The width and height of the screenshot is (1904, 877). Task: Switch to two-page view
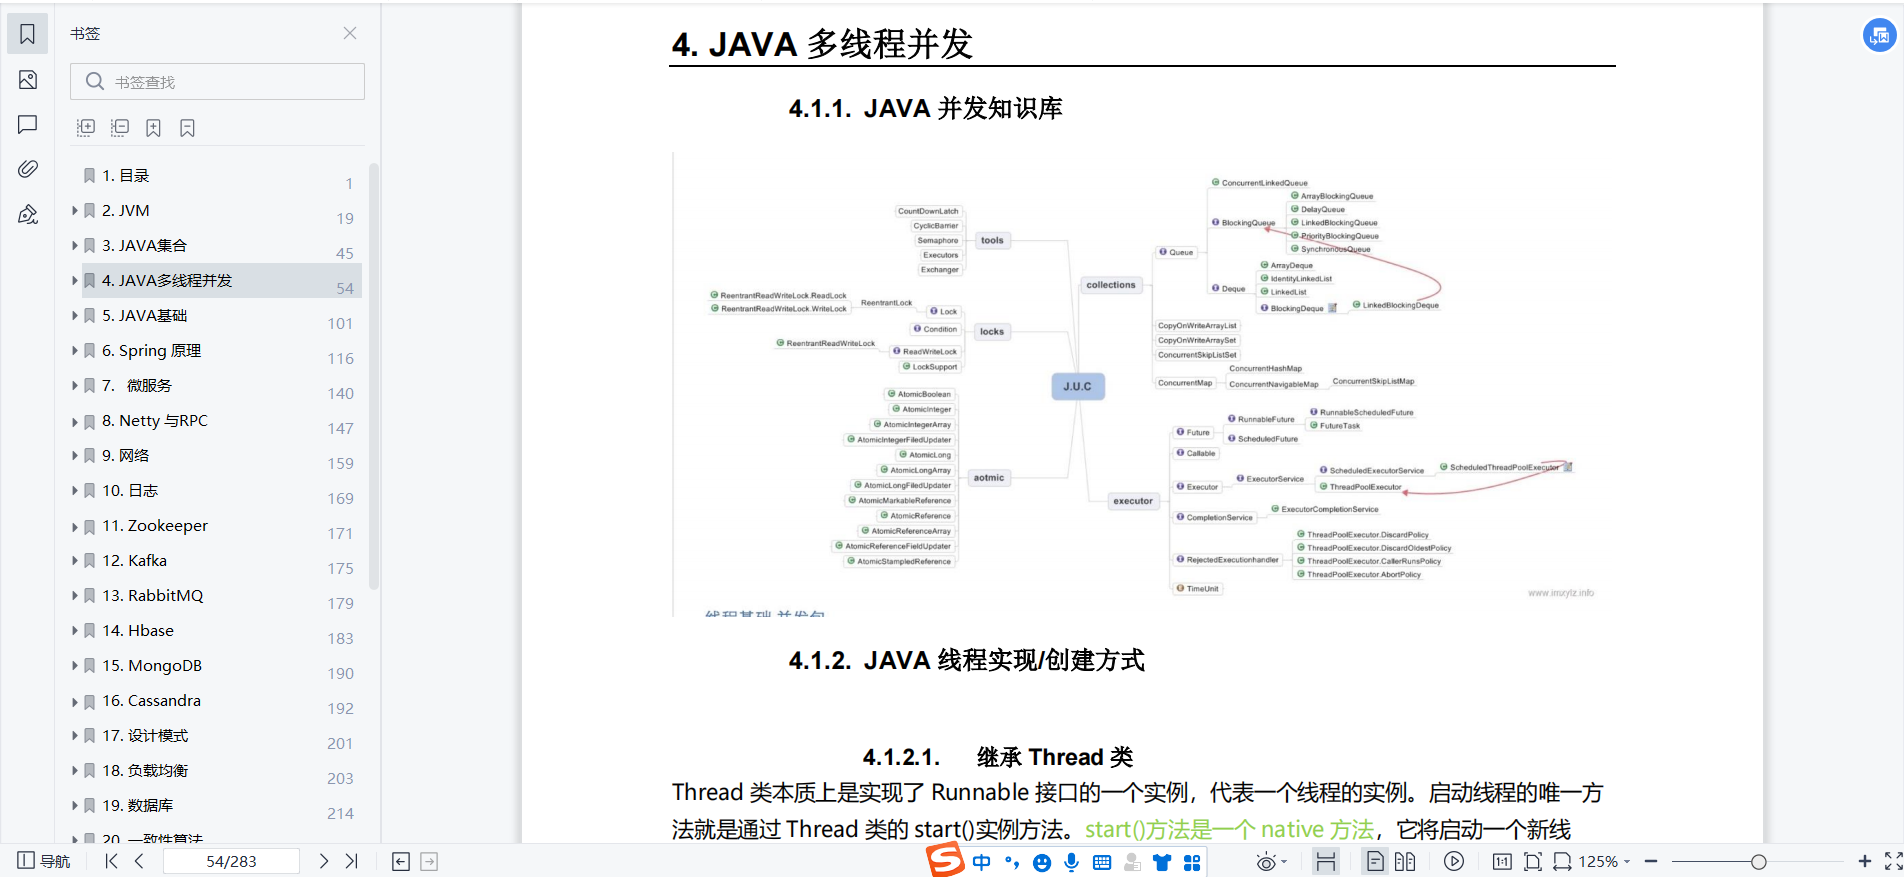tap(1405, 861)
